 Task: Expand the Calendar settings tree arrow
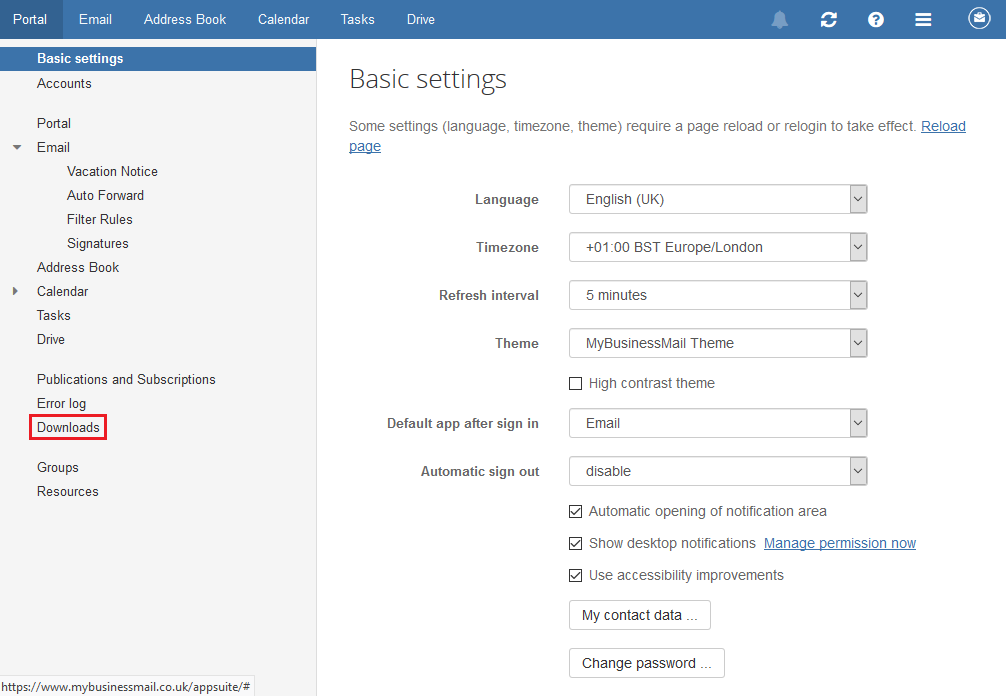coord(16,292)
